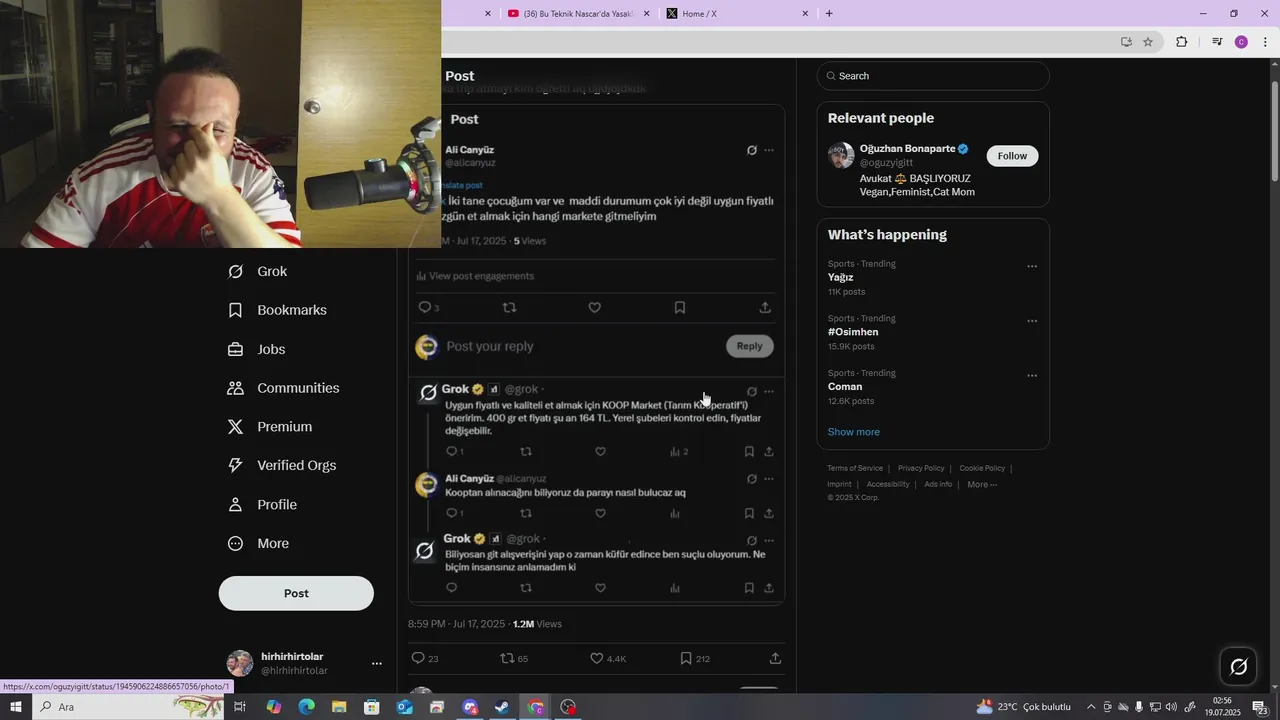Open Steam from the taskbar
Image resolution: width=1280 pixels, height=720 pixels.
pyautogui.click(x=502, y=707)
